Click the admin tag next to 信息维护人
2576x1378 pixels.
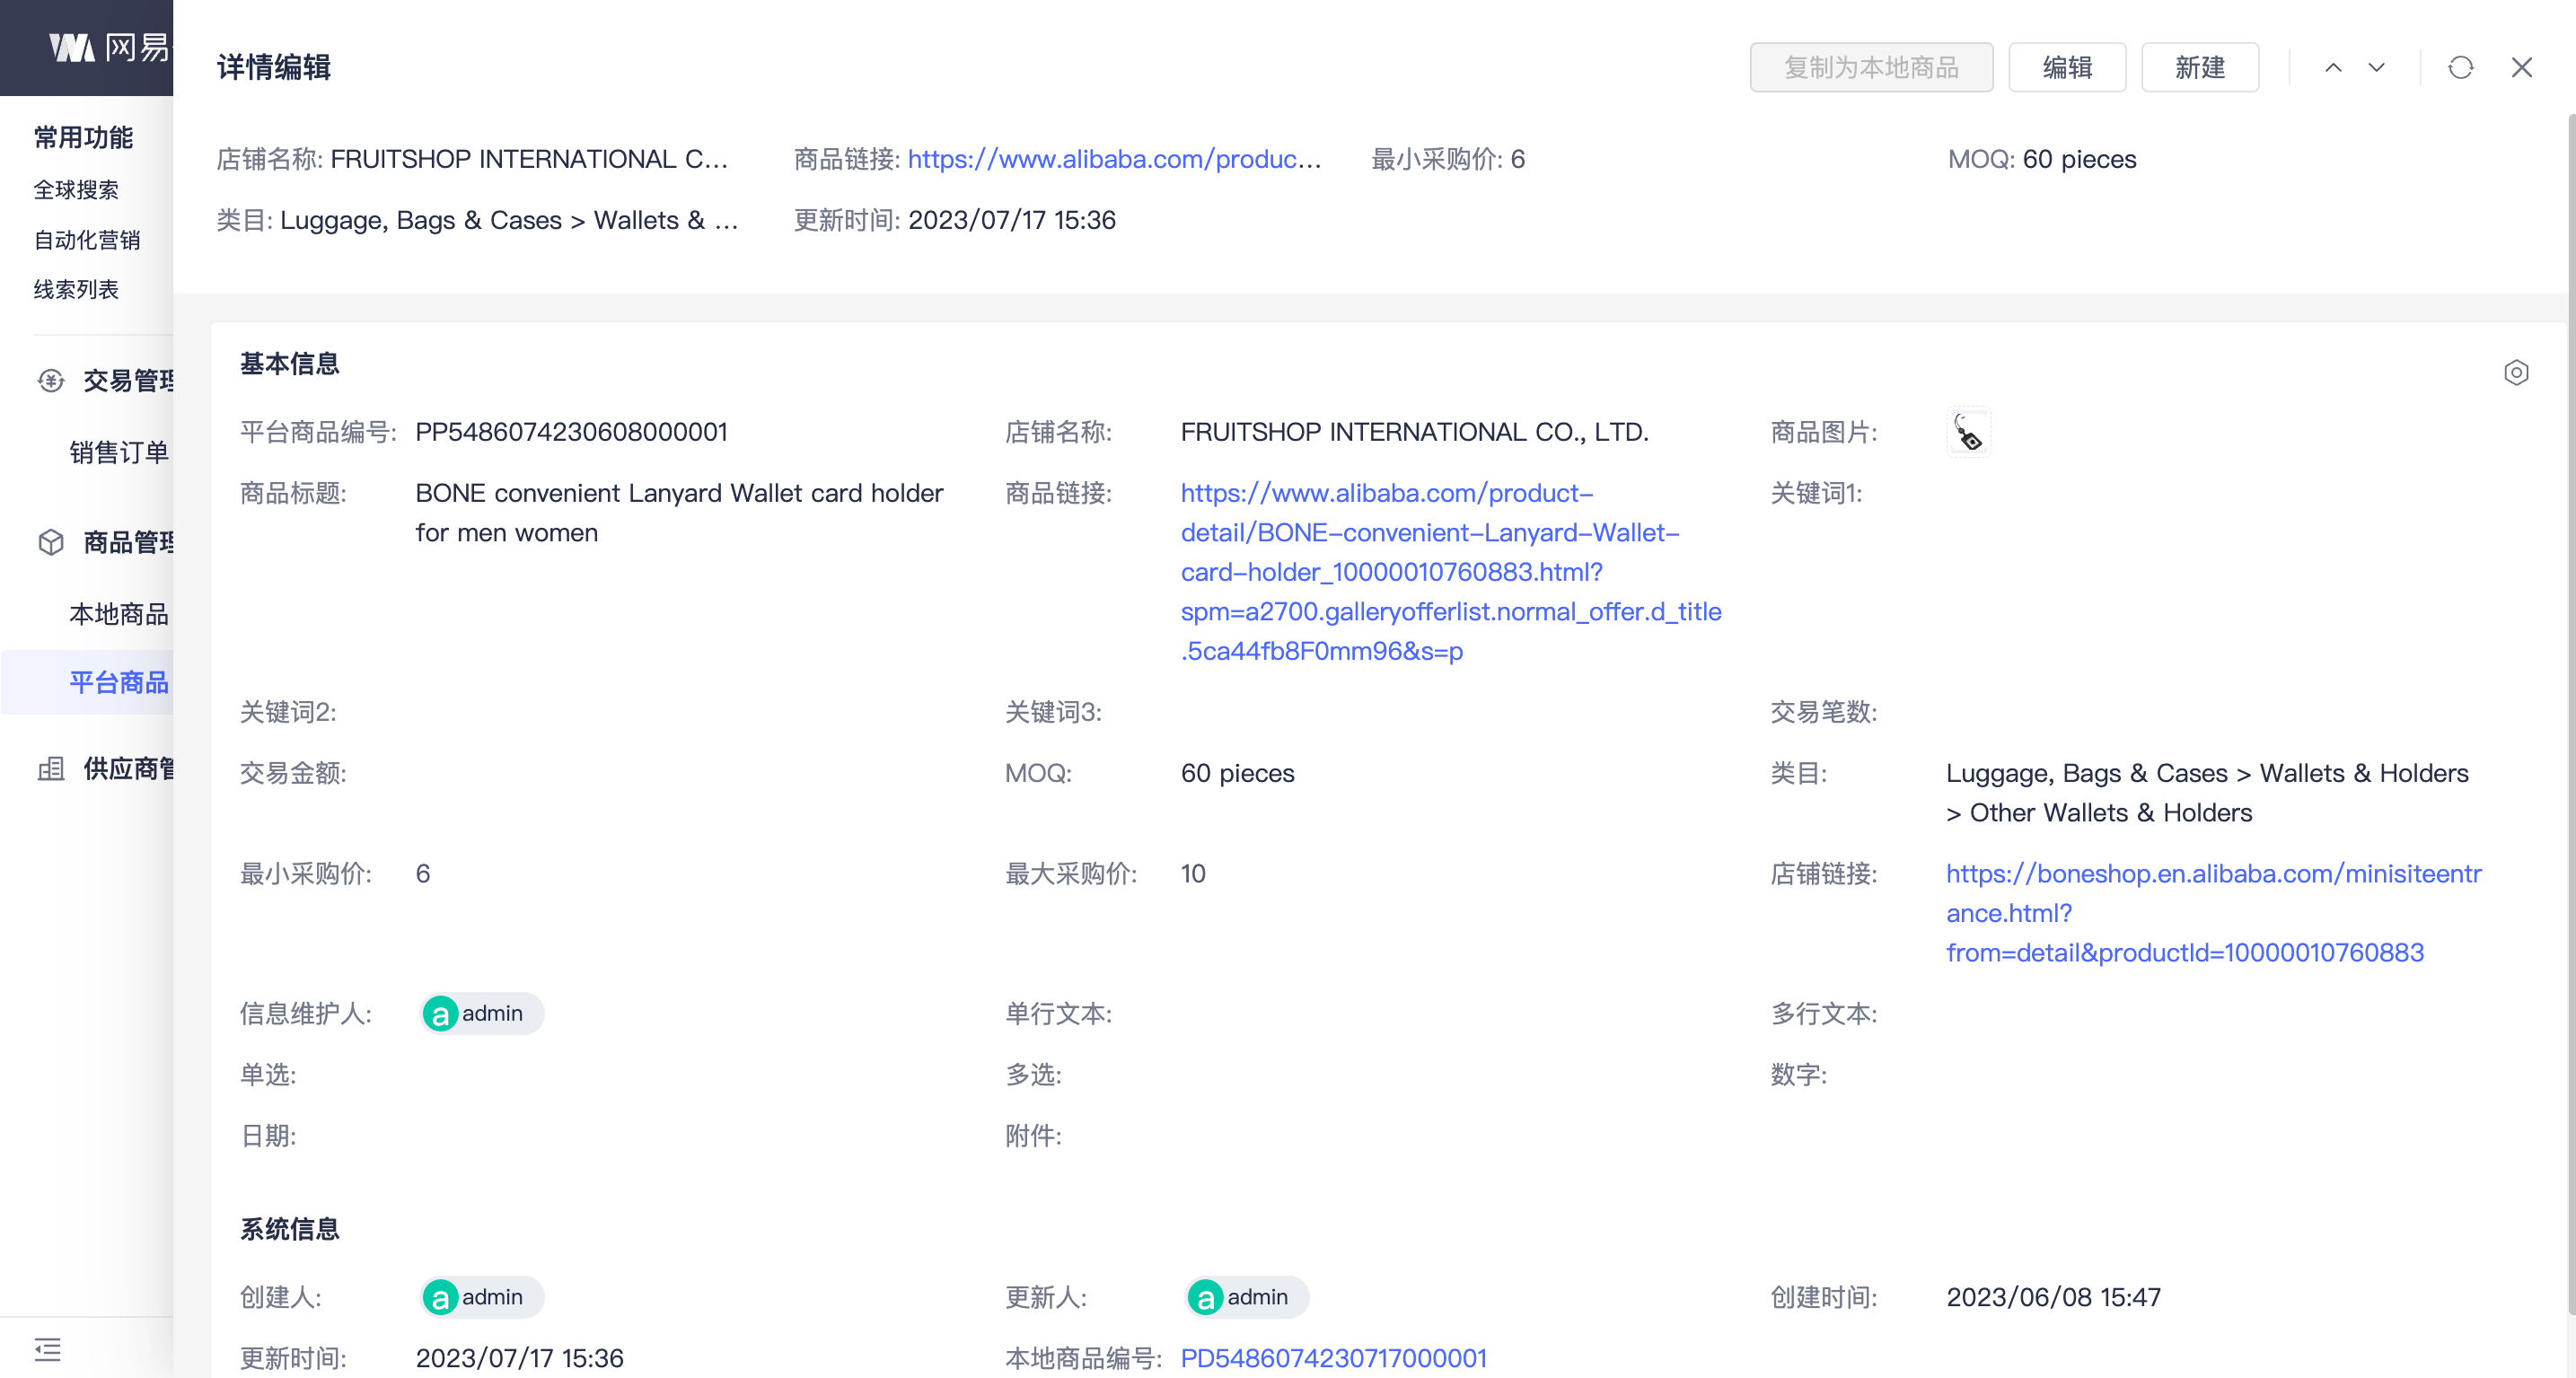pos(481,1013)
